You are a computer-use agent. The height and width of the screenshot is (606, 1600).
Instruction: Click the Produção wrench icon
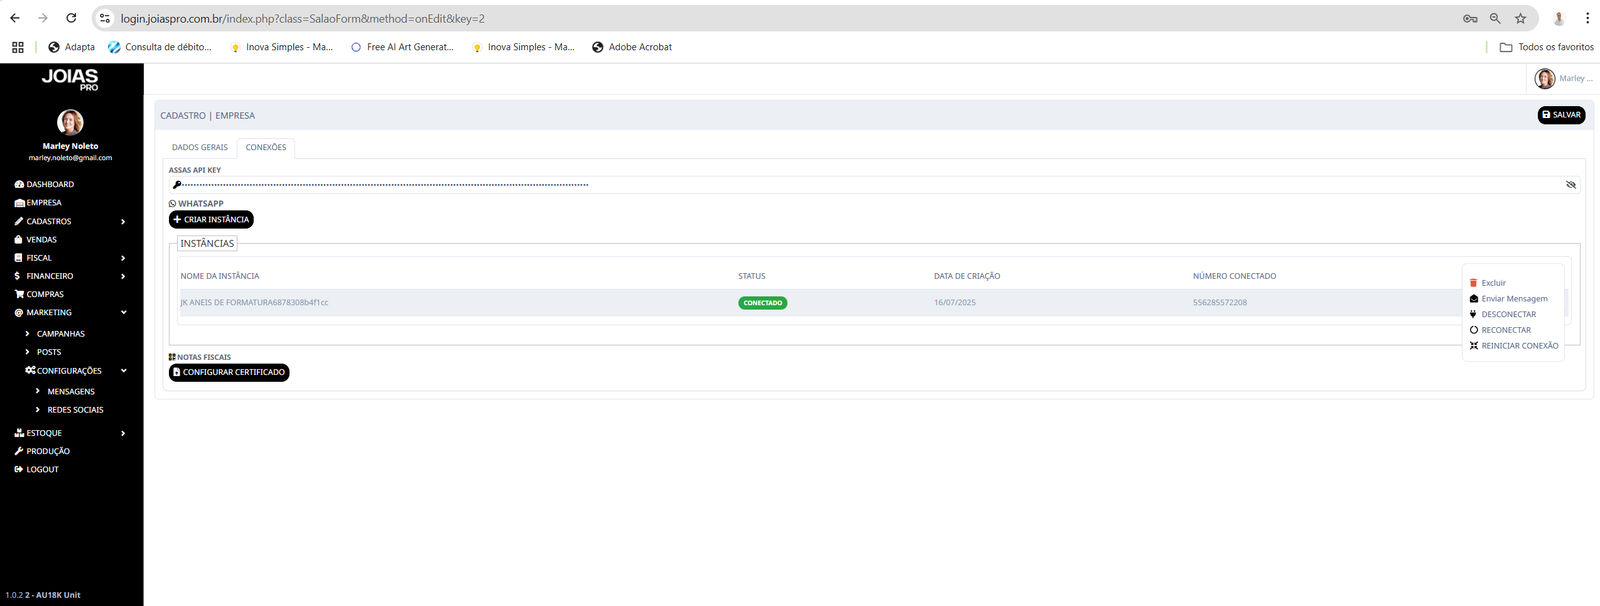tap(19, 452)
